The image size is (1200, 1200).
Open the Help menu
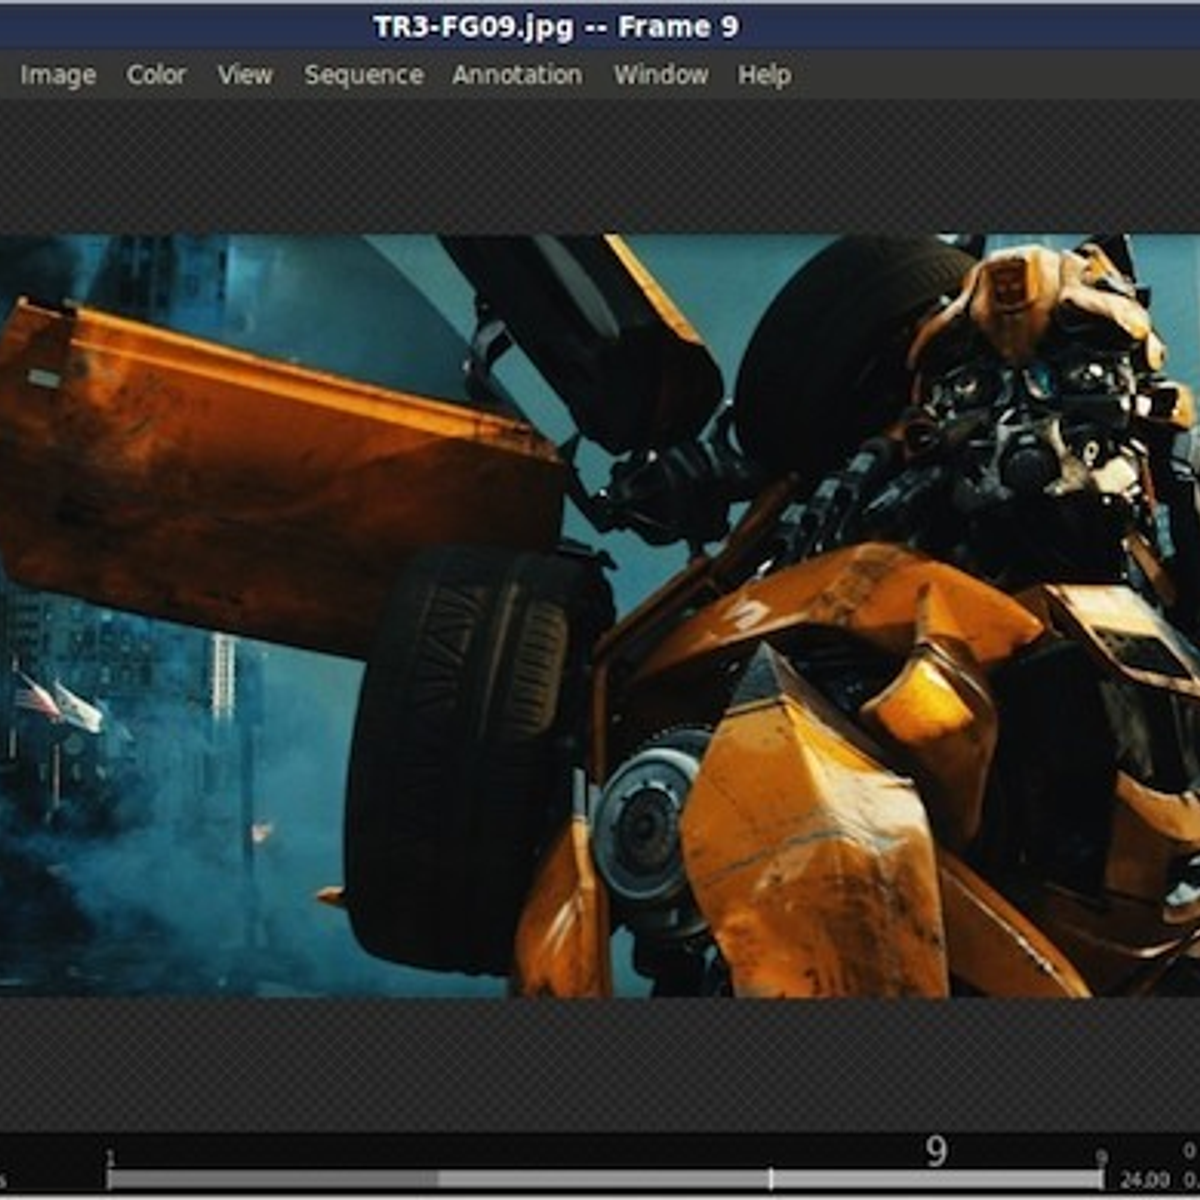(x=764, y=75)
